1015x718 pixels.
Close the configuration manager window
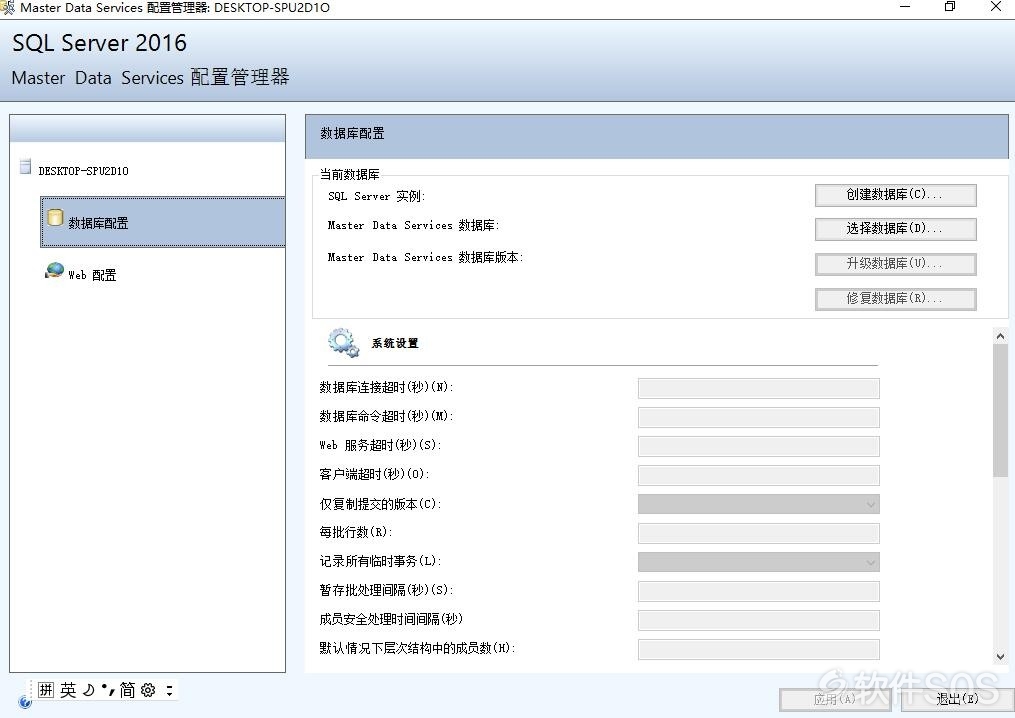[996, 7]
